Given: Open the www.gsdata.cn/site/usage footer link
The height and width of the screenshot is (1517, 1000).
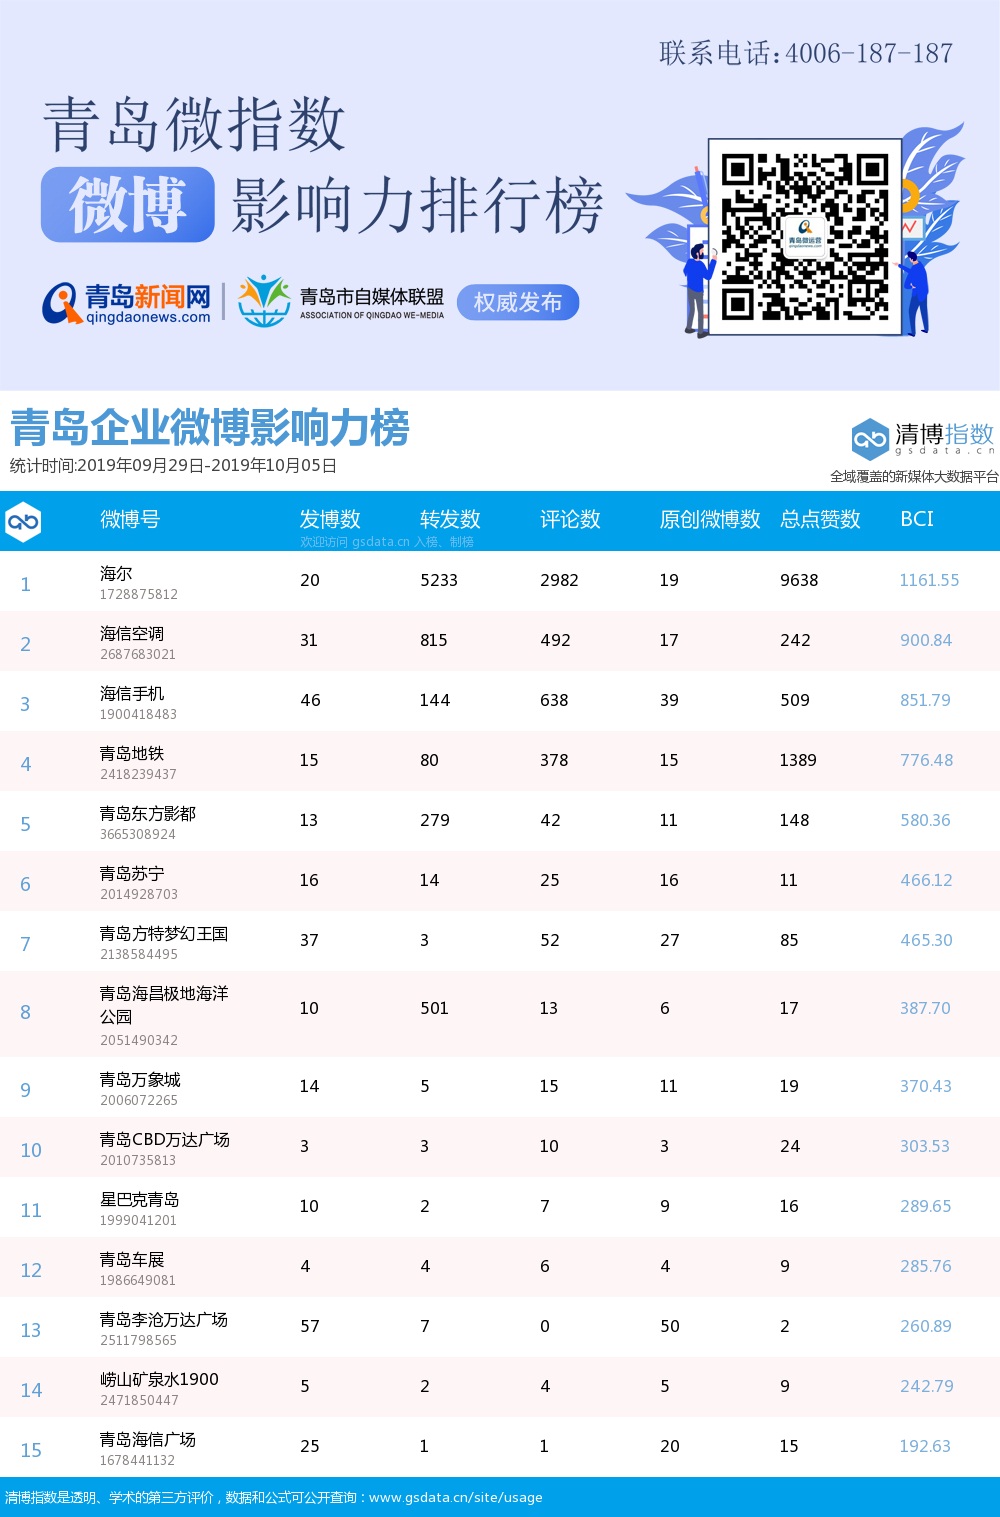Looking at the screenshot, I should (455, 1497).
